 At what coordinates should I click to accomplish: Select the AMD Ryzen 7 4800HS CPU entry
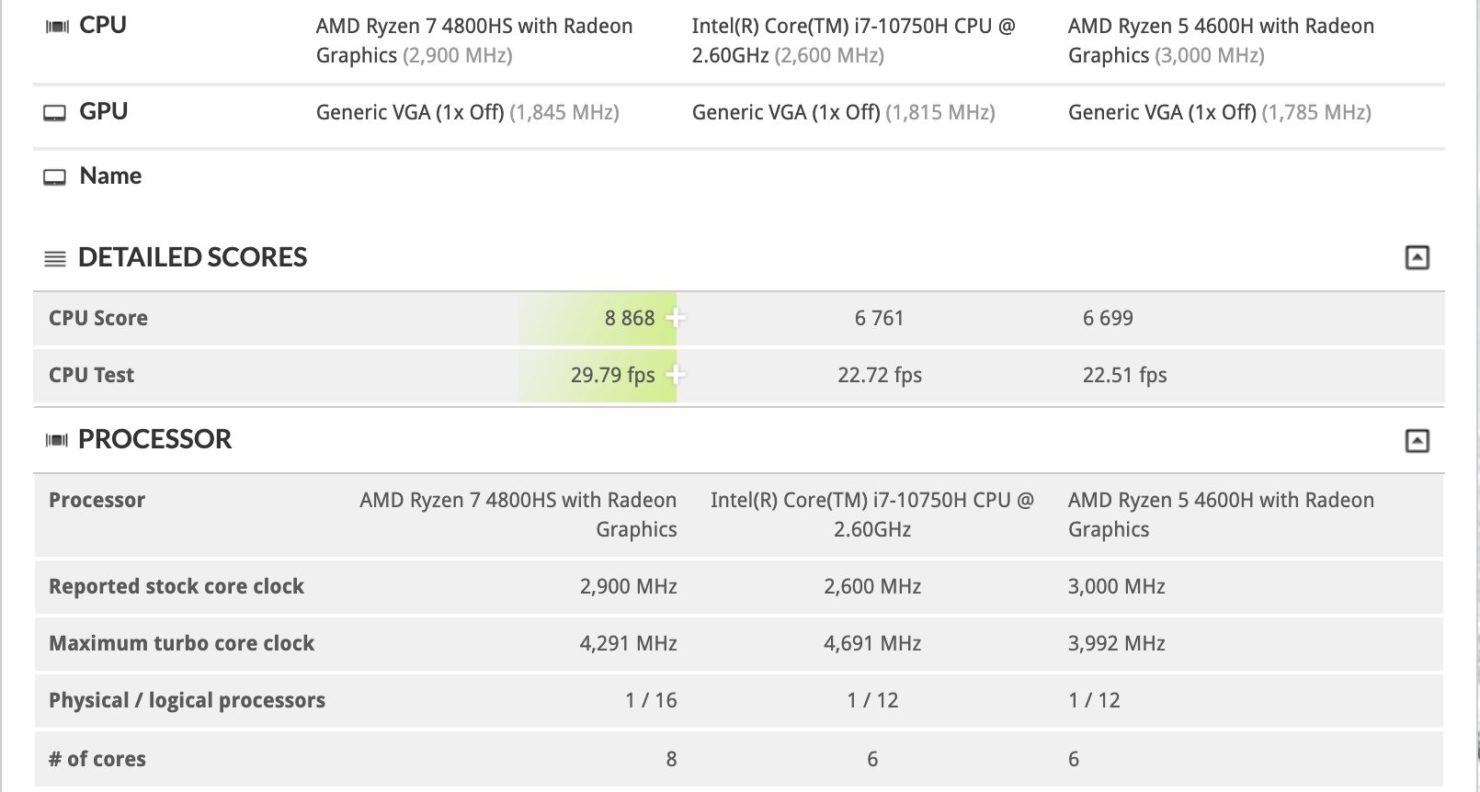pyautogui.click(x=474, y=41)
